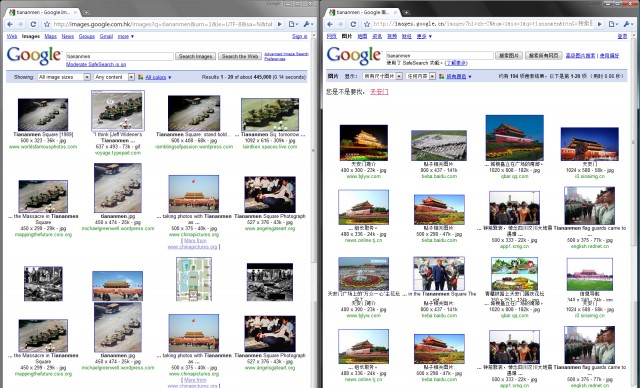
Task: Open a new tab in the google.cn window
Action: (406, 12)
